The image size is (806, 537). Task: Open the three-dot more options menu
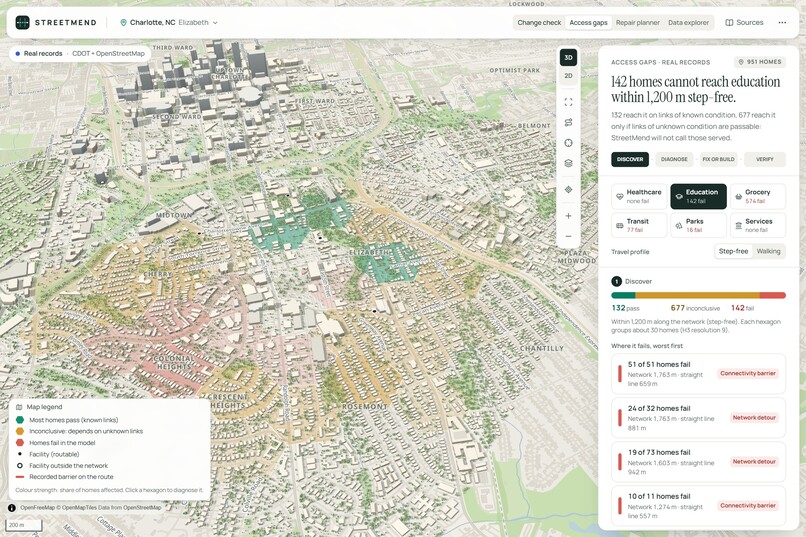tap(782, 23)
